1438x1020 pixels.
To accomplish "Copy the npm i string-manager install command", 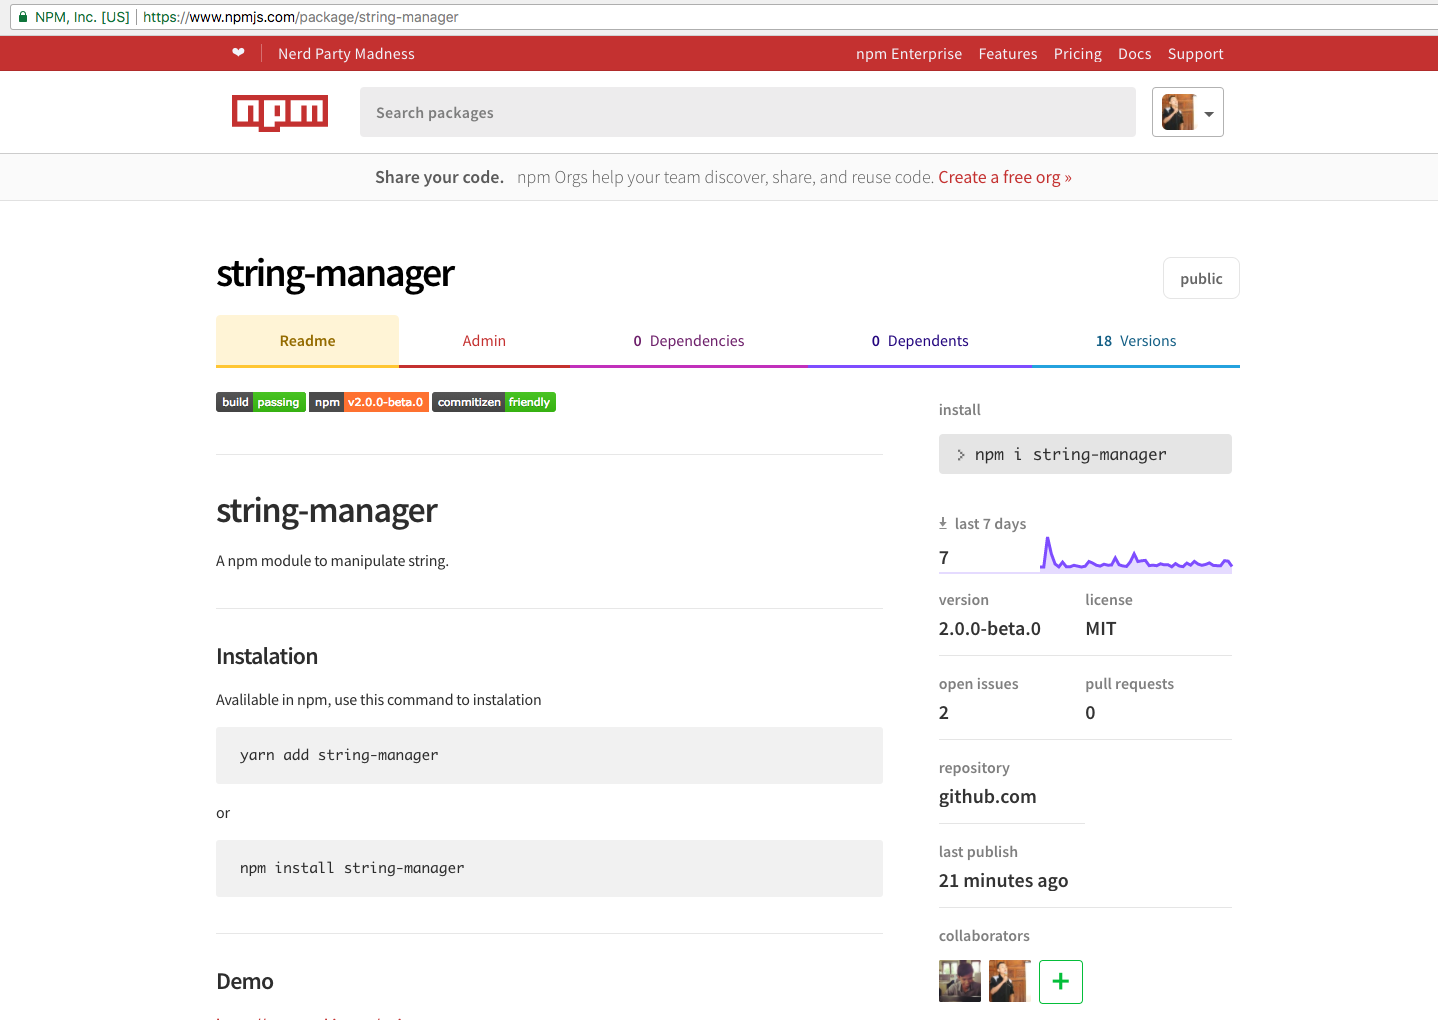I will click(x=1085, y=454).
